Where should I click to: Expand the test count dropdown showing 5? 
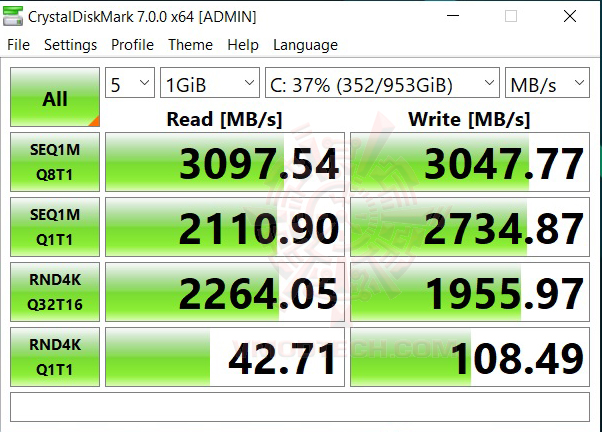point(130,83)
